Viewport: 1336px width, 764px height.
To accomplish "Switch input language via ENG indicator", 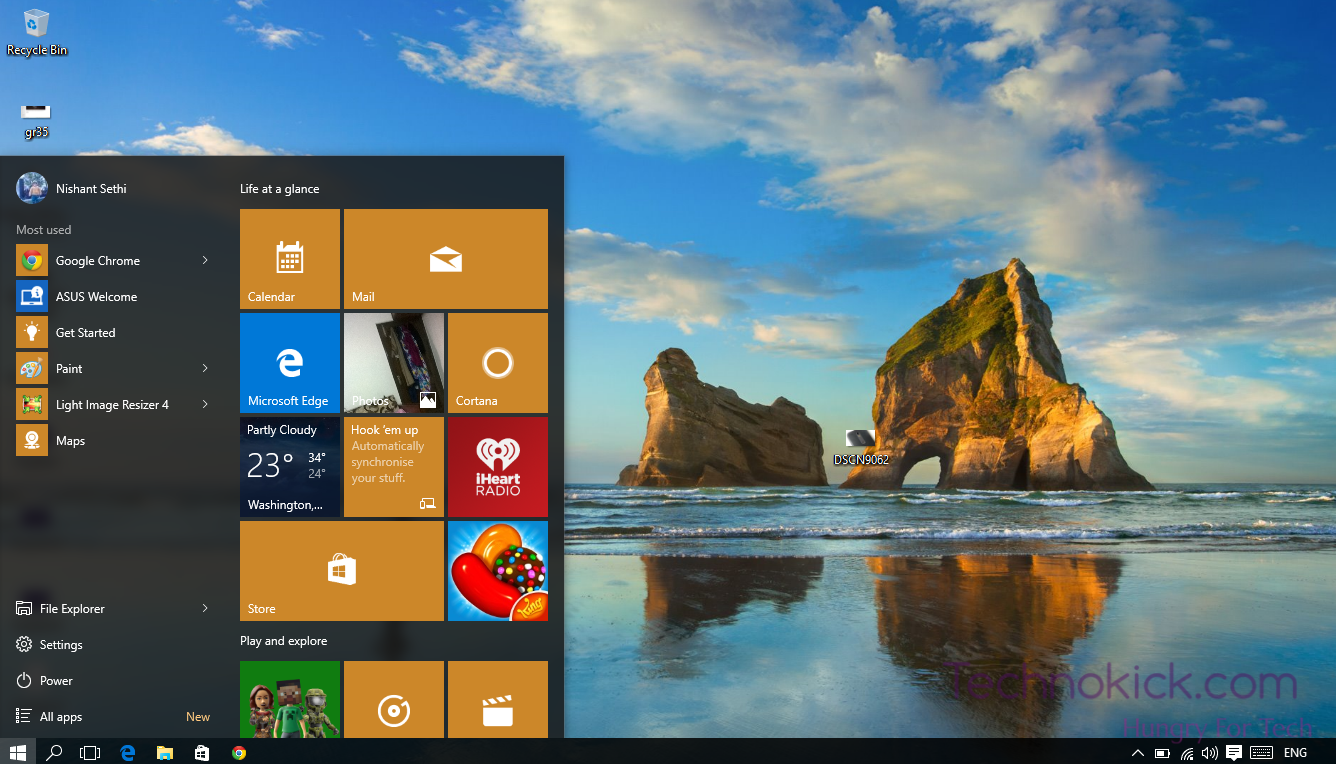I will pyautogui.click(x=1294, y=752).
